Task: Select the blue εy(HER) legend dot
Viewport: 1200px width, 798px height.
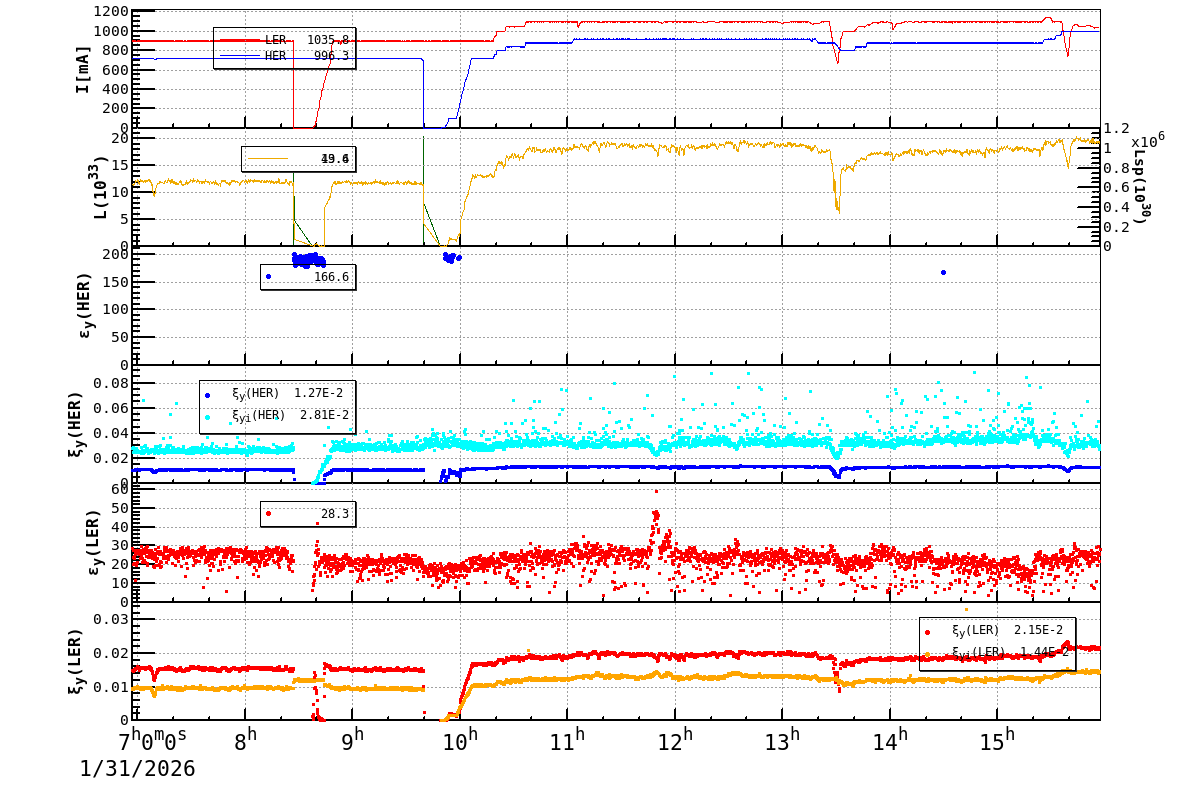Action: coord(267,277)
